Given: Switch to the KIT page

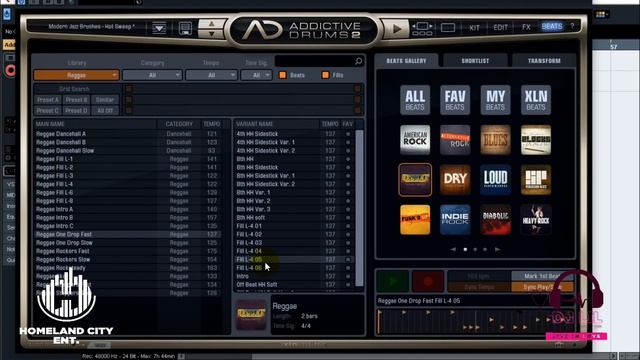Looking at the screenshot, I should pyautogui.click(x=474, y=28).
